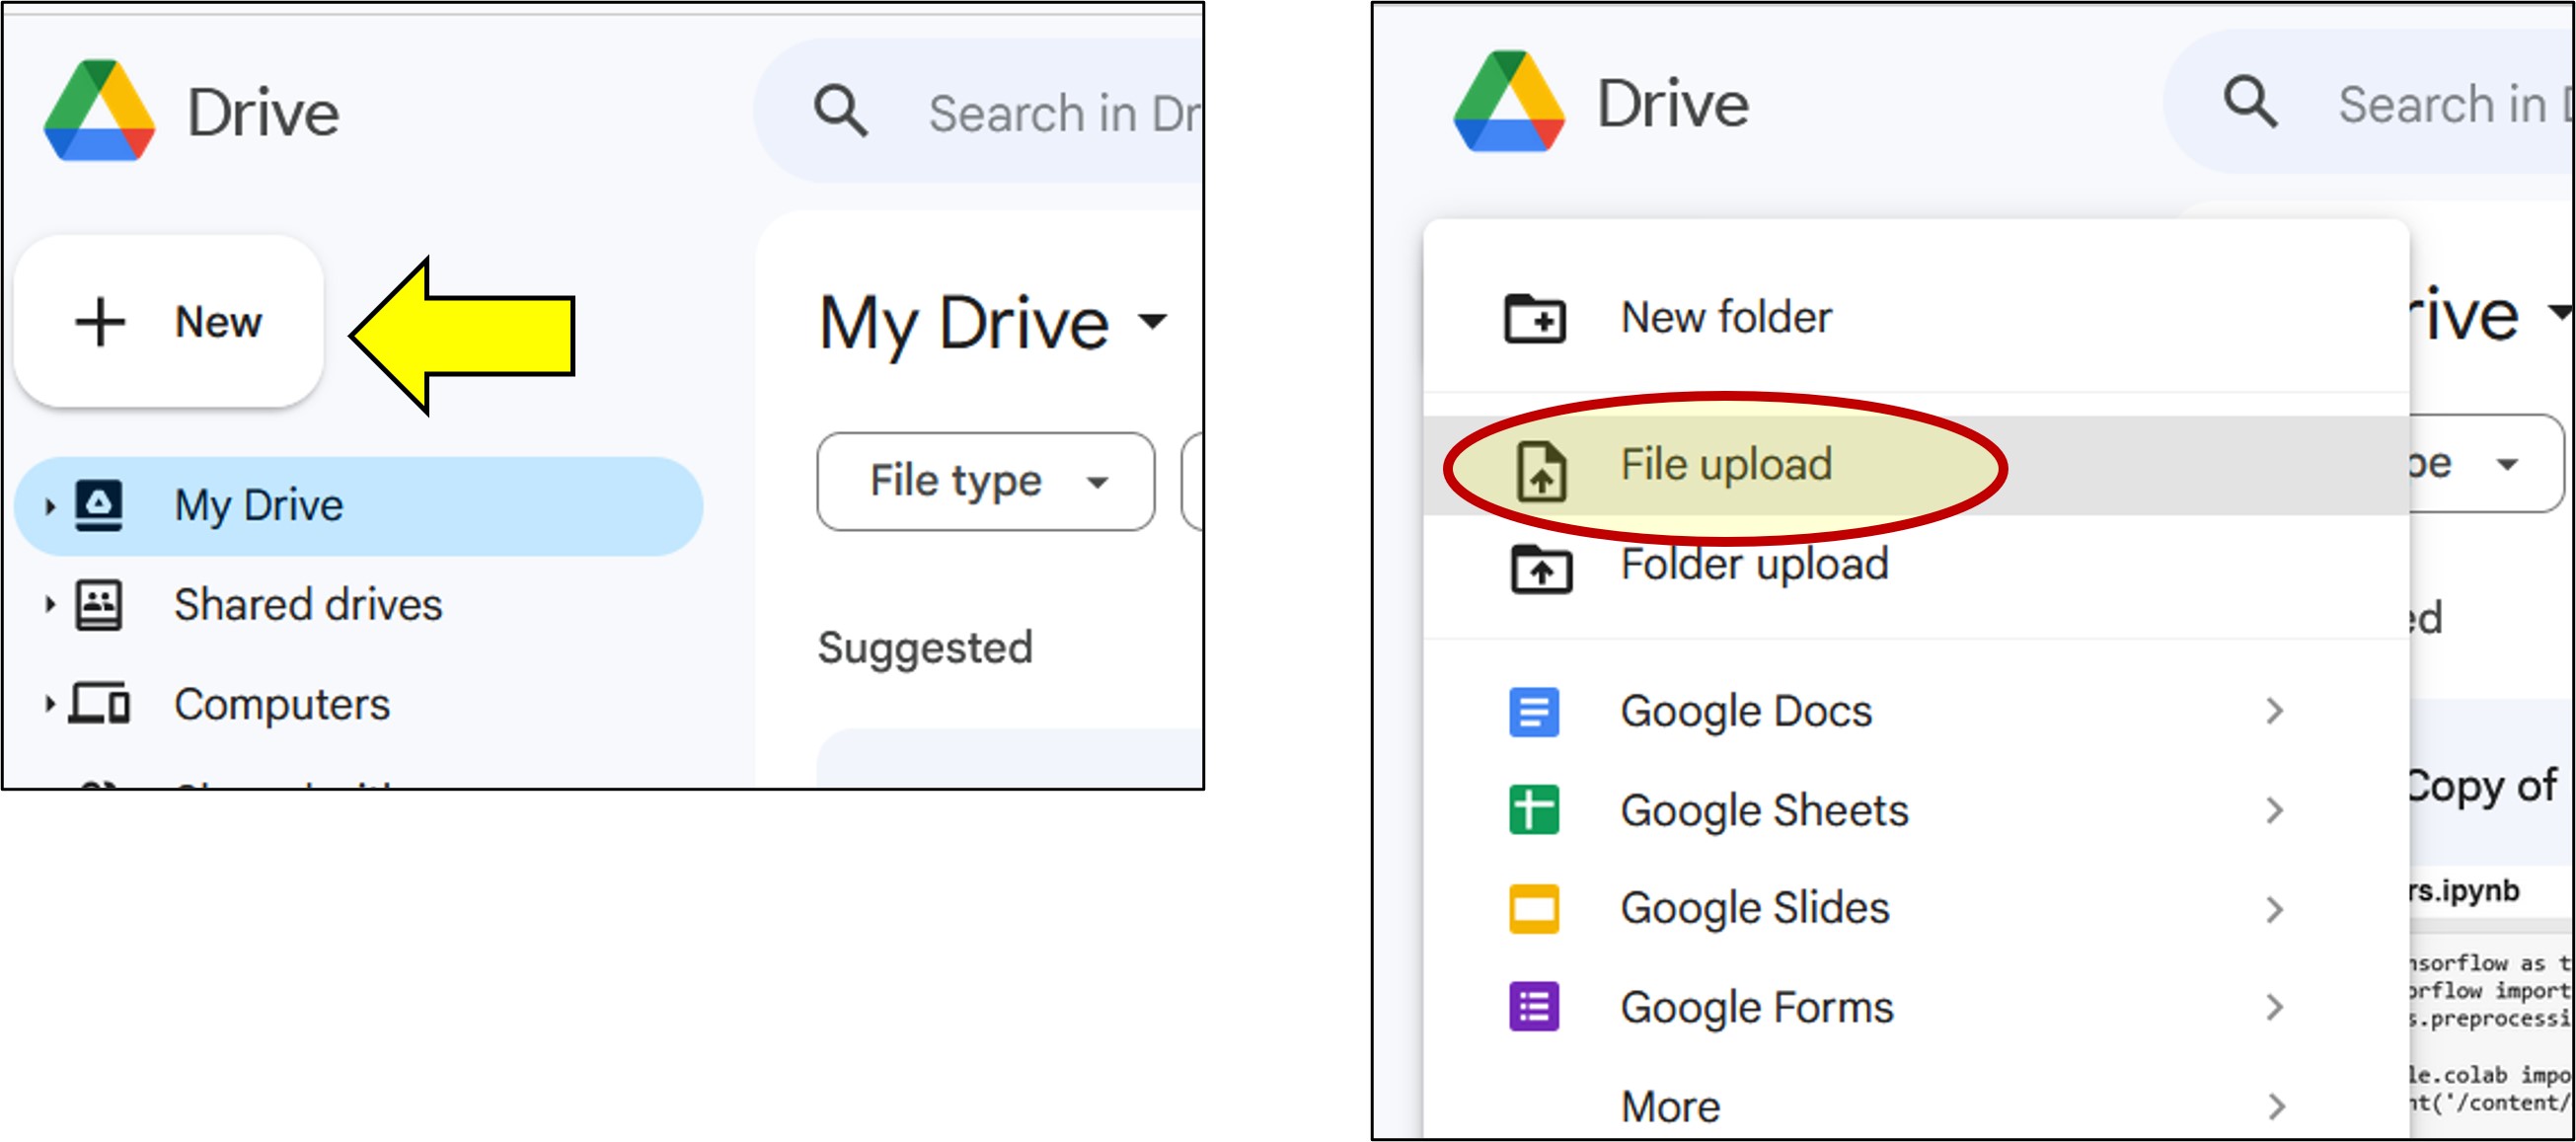2576x1142 pixels.
Task: Click the purple Google Forms icon
Action: click(x=1534, y=1007)
